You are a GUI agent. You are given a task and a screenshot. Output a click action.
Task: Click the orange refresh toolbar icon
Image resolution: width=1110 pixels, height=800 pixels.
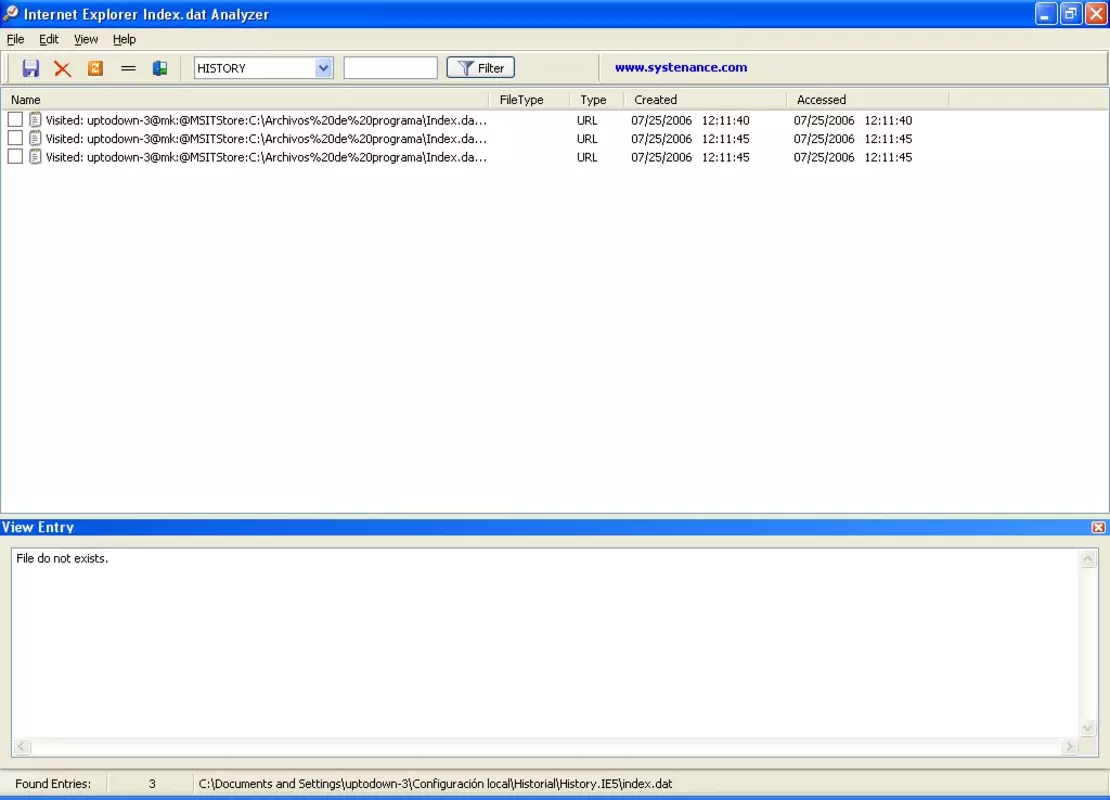tap(95, 68)
